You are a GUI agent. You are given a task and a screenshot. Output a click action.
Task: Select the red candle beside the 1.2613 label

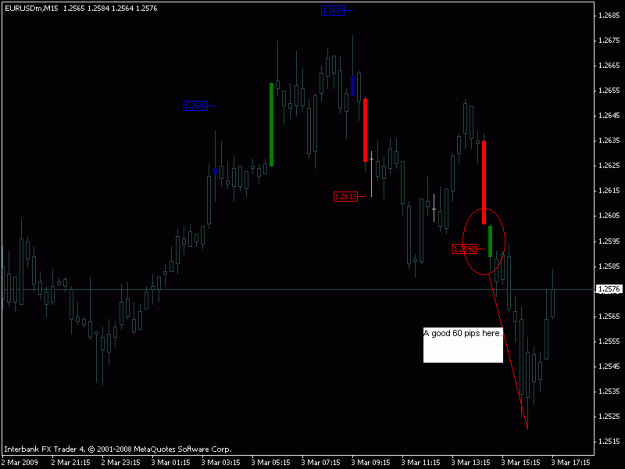point(365,130)
